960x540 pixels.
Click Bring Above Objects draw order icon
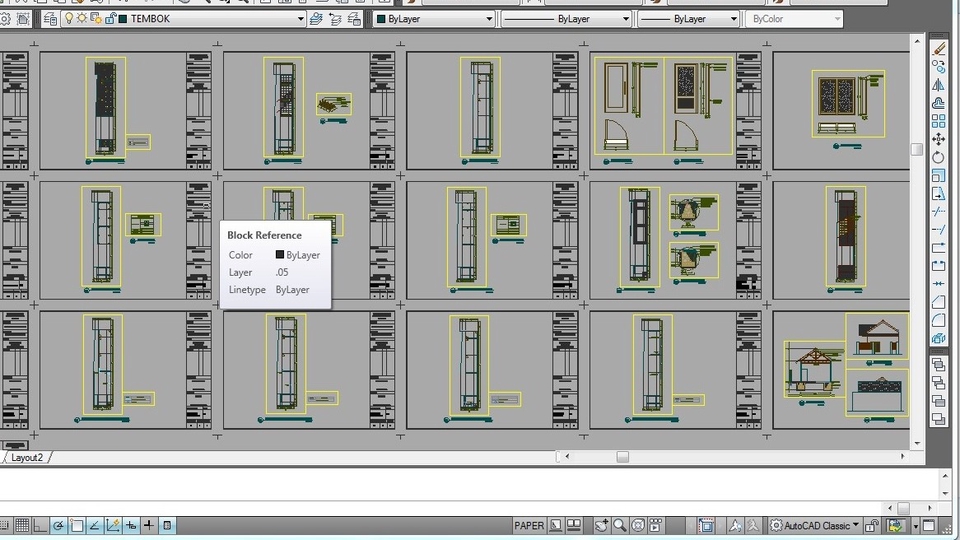pyautogui.click(x=939, y=401)
